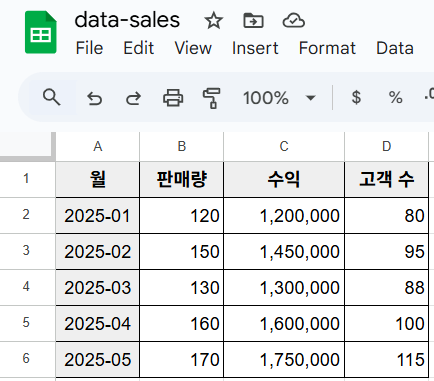This screenshot has height=381, width=434.
Task: Select row 1 header
Action: (27, 179)
